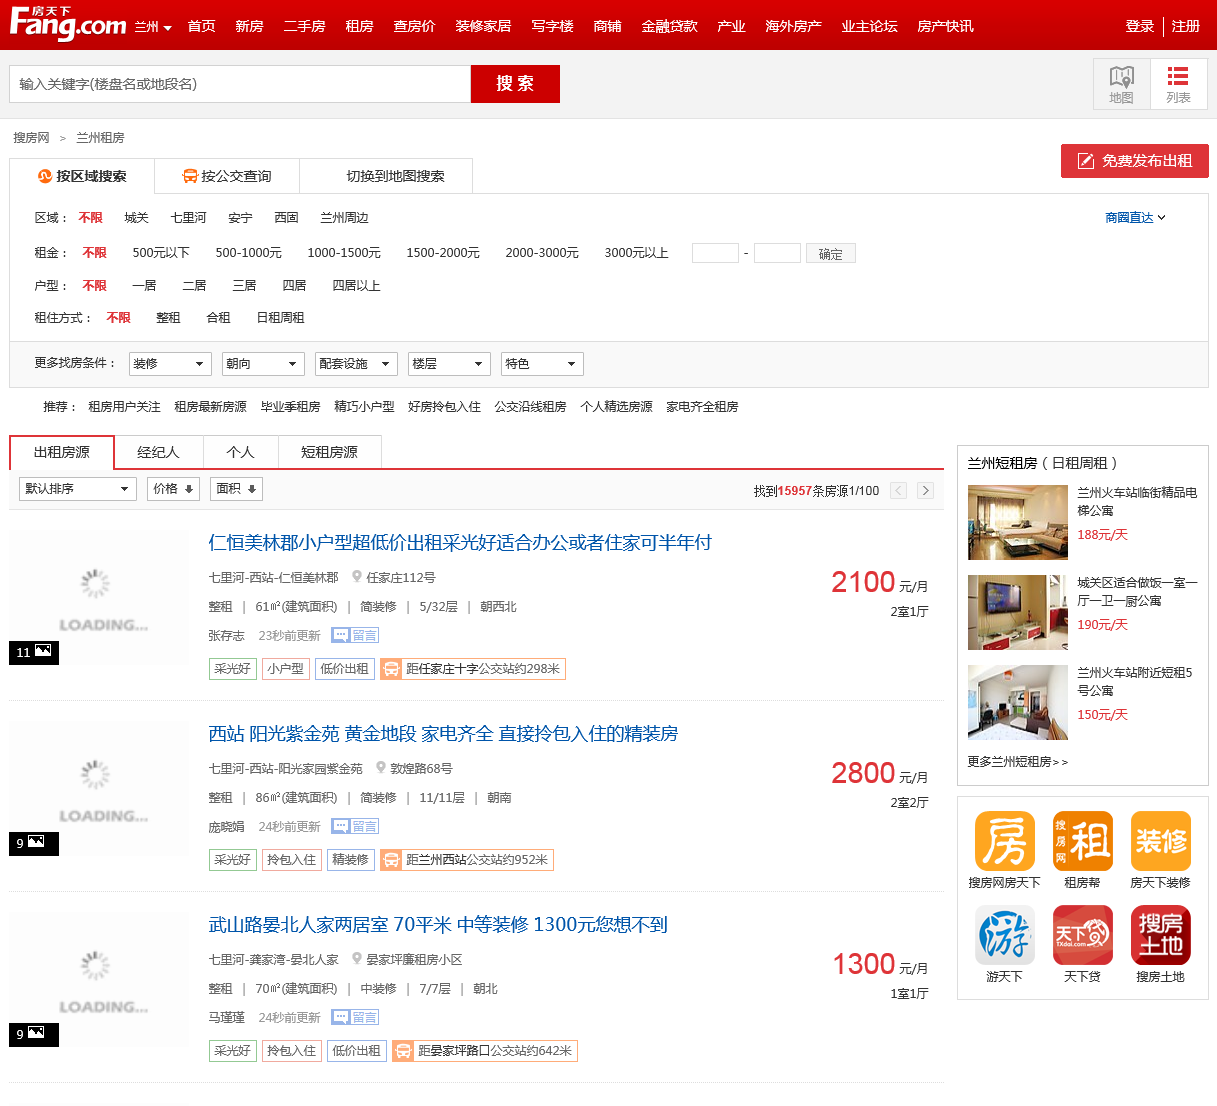Click keyword search input field
The image size is (1217, 1106).
[x=240, y=84]
